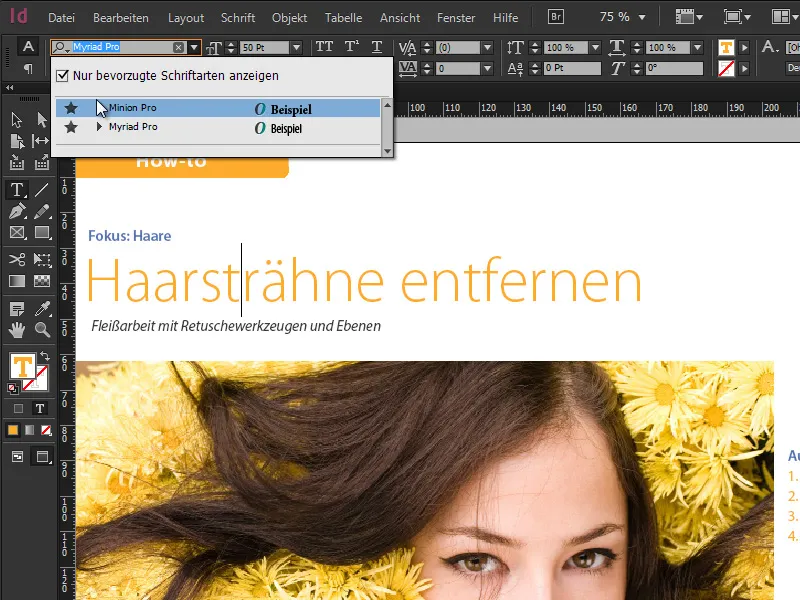Image resolution: width=800 pixels, height=600 pixels.
Task: Select the Gap tool
Action: [x=41, y=141]
